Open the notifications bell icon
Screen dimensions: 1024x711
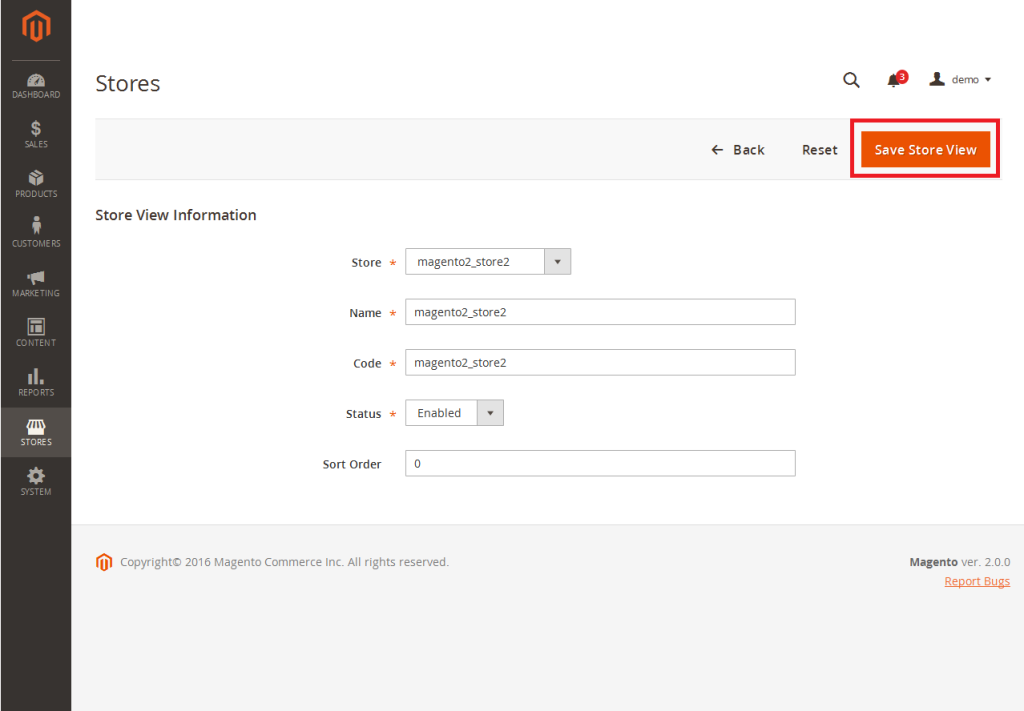click(x=895, y=80)
